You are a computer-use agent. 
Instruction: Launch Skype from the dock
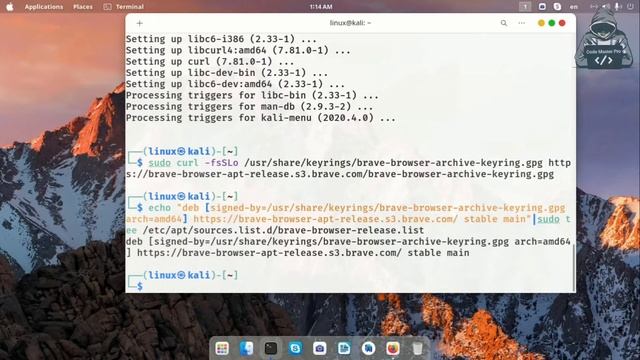coord(295,348)
